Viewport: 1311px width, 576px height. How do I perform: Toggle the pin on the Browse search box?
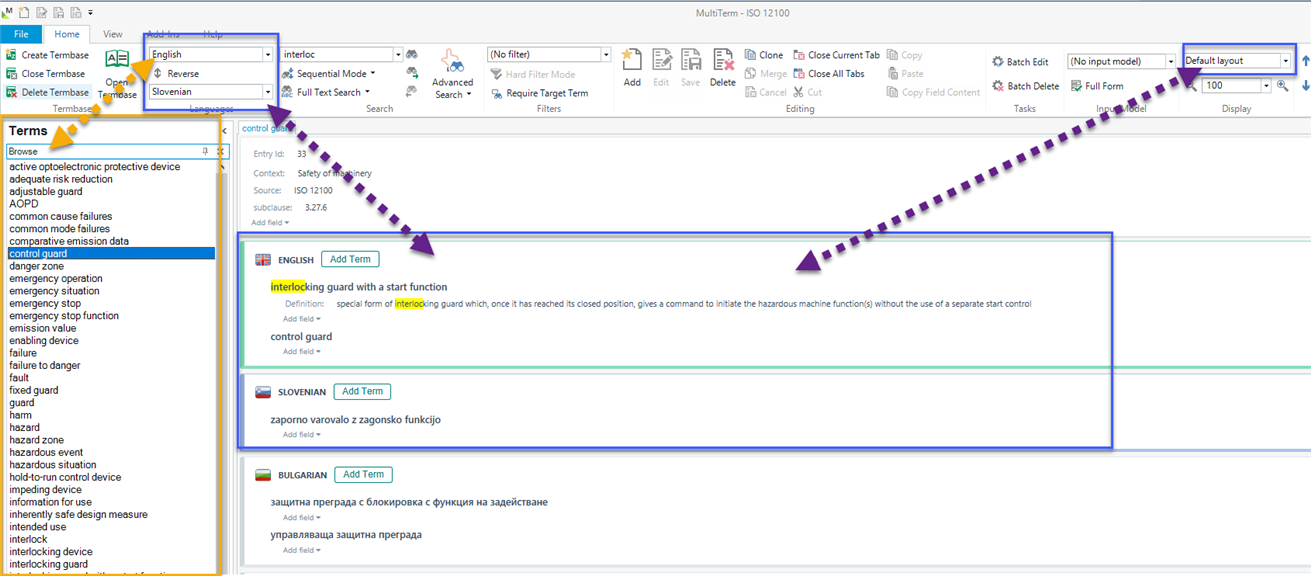pos(204,151)
